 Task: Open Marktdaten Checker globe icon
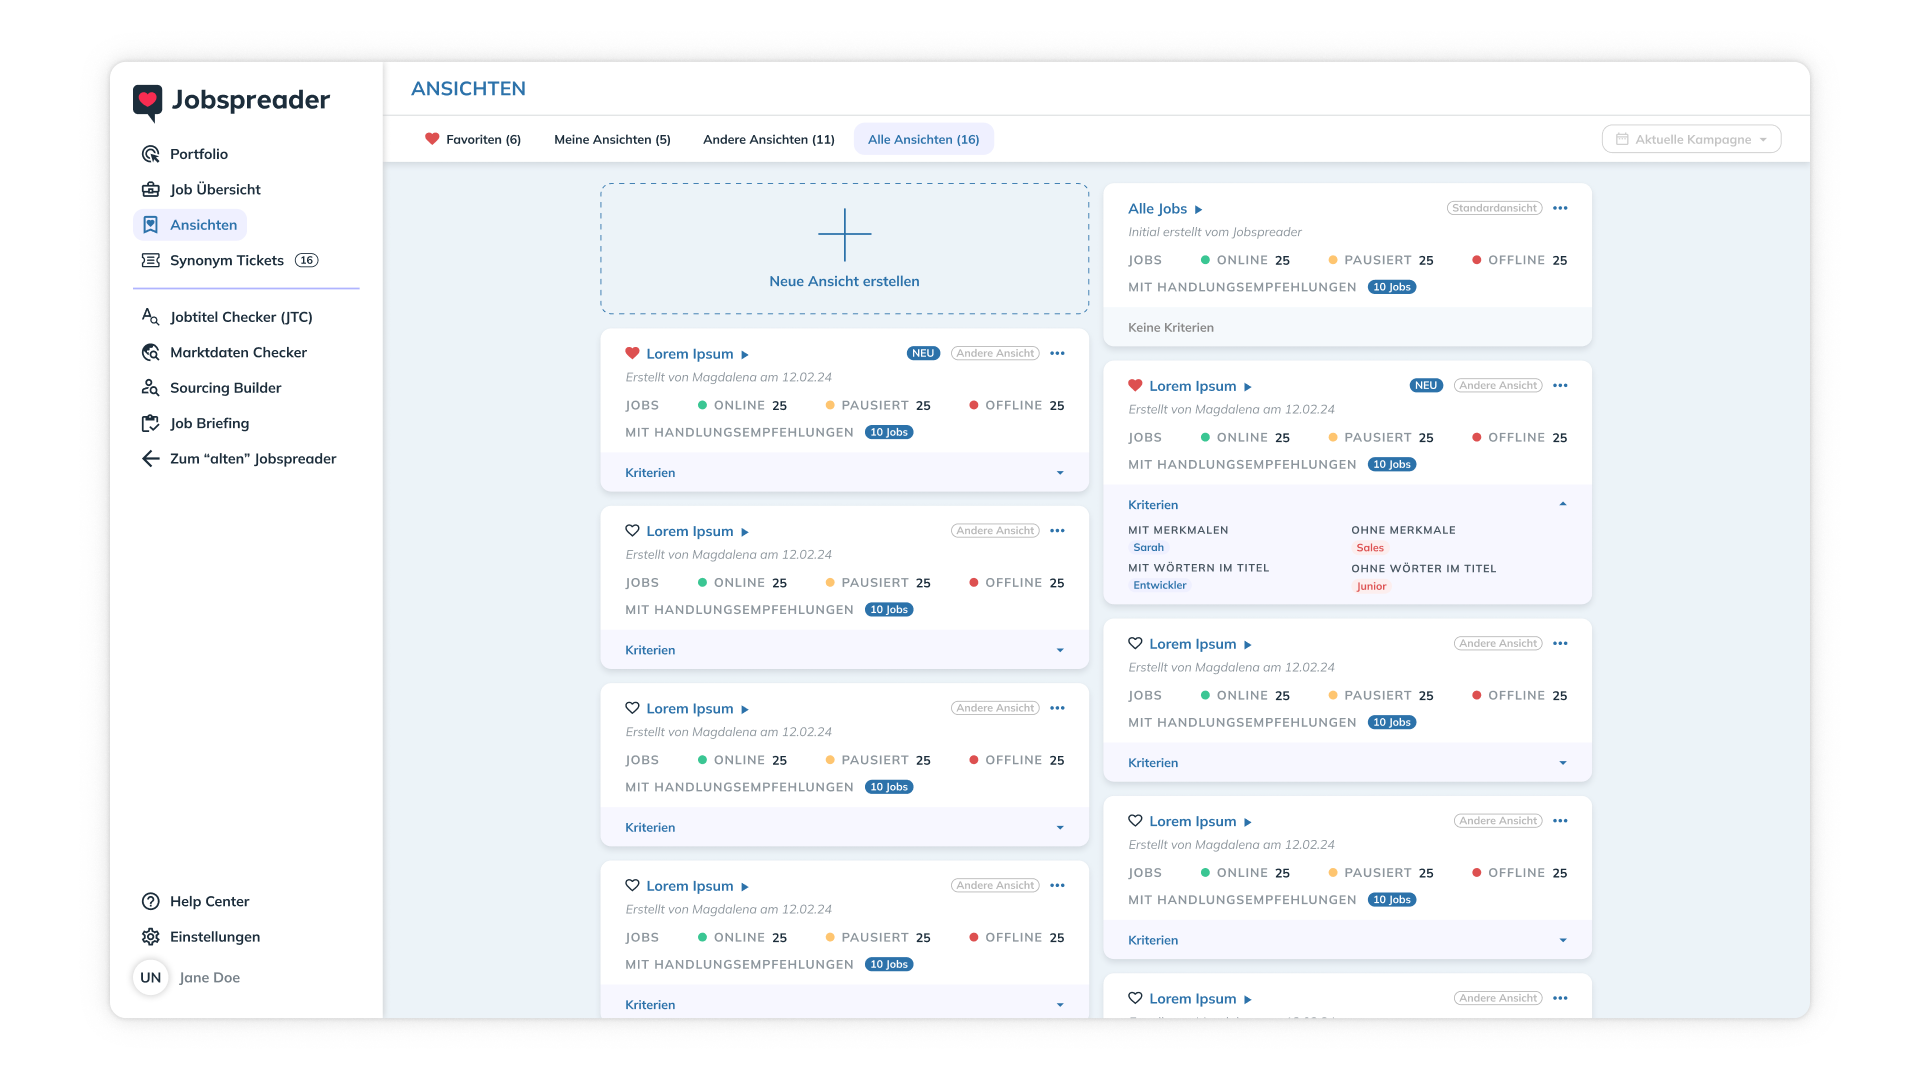(x=150, y=352)
